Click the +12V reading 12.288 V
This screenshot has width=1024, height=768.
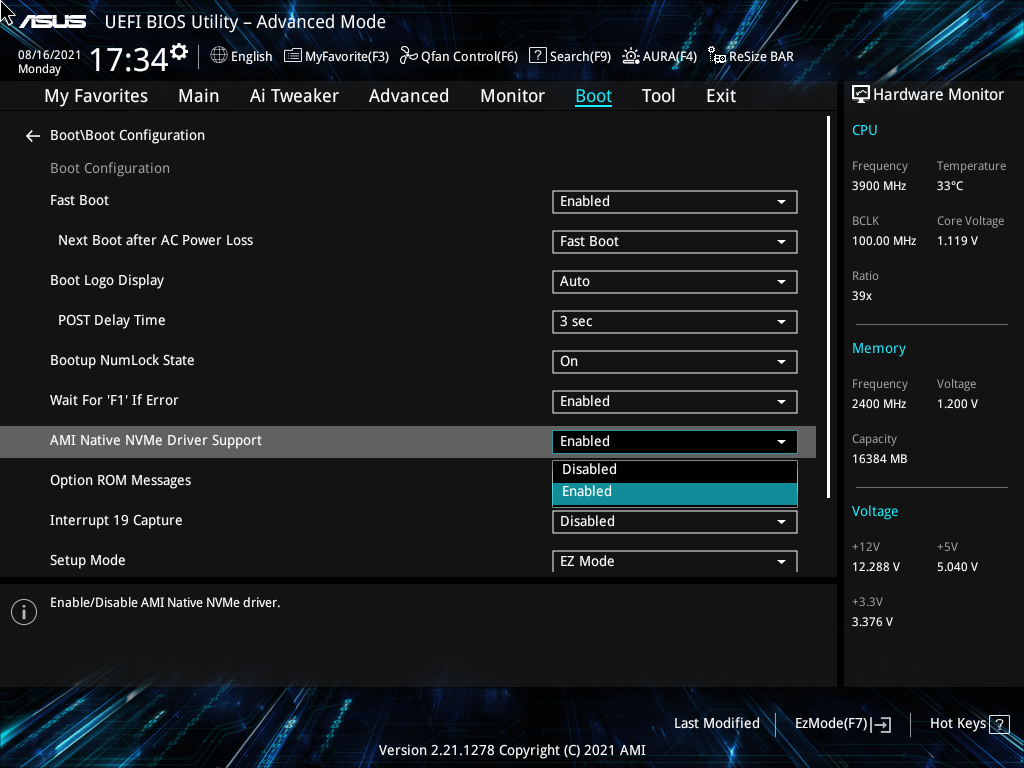tap(876, 567)
